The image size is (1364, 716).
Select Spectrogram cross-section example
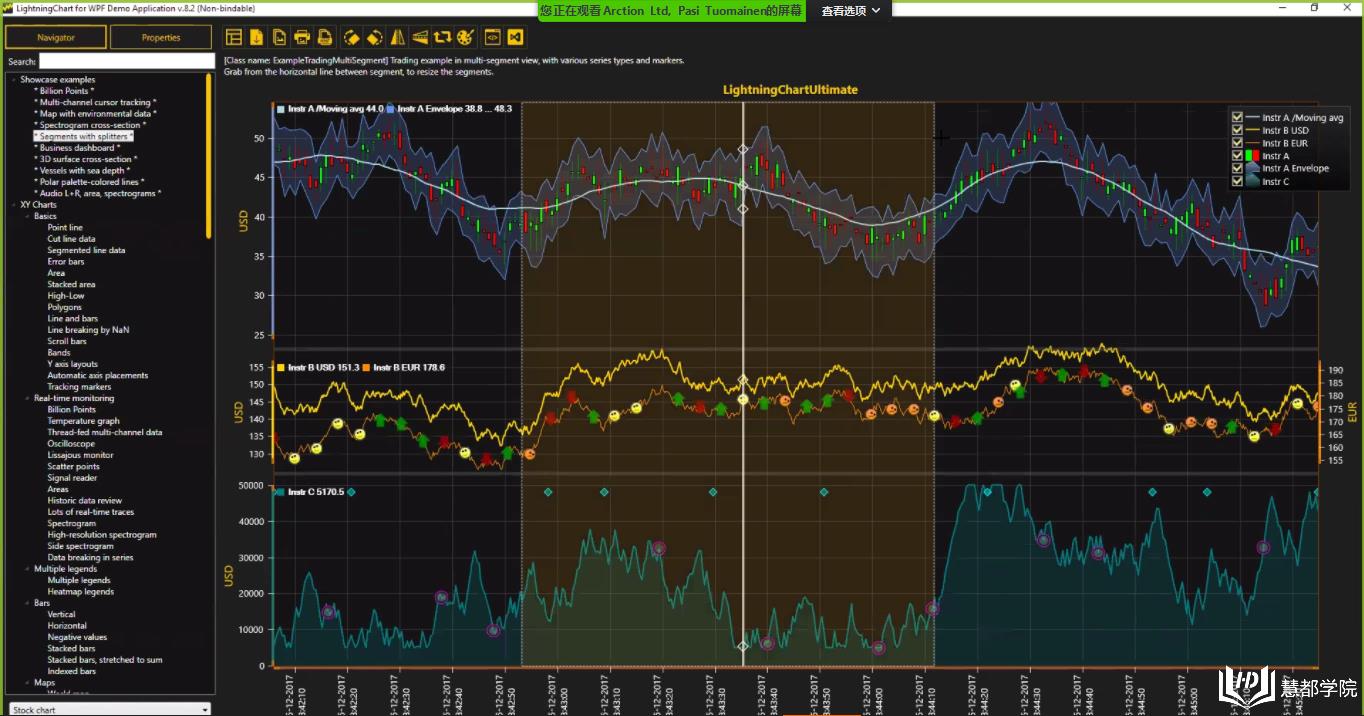[90, 125]
